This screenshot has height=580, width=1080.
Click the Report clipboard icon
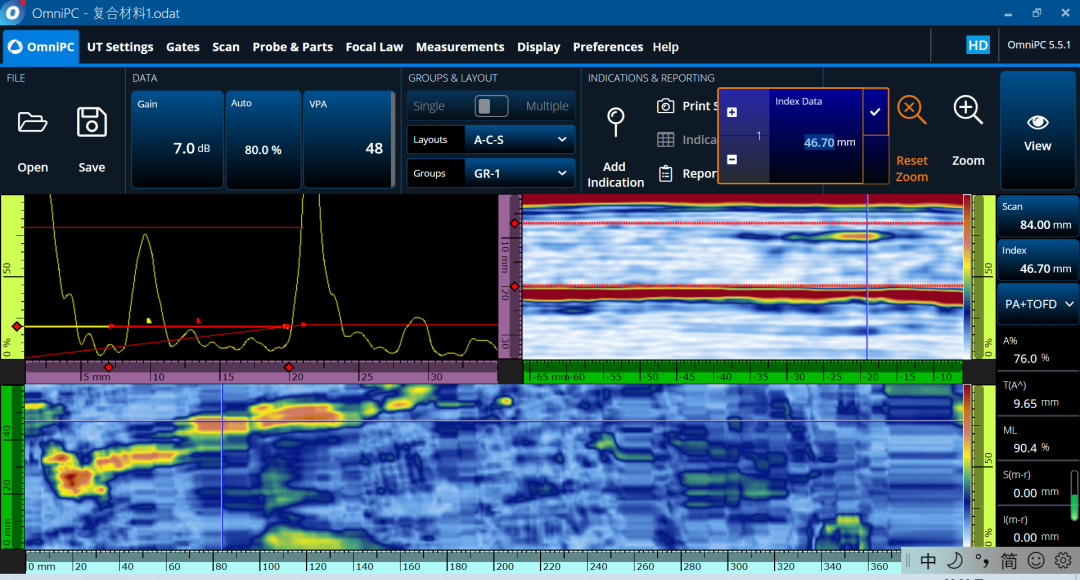point(665,174)
